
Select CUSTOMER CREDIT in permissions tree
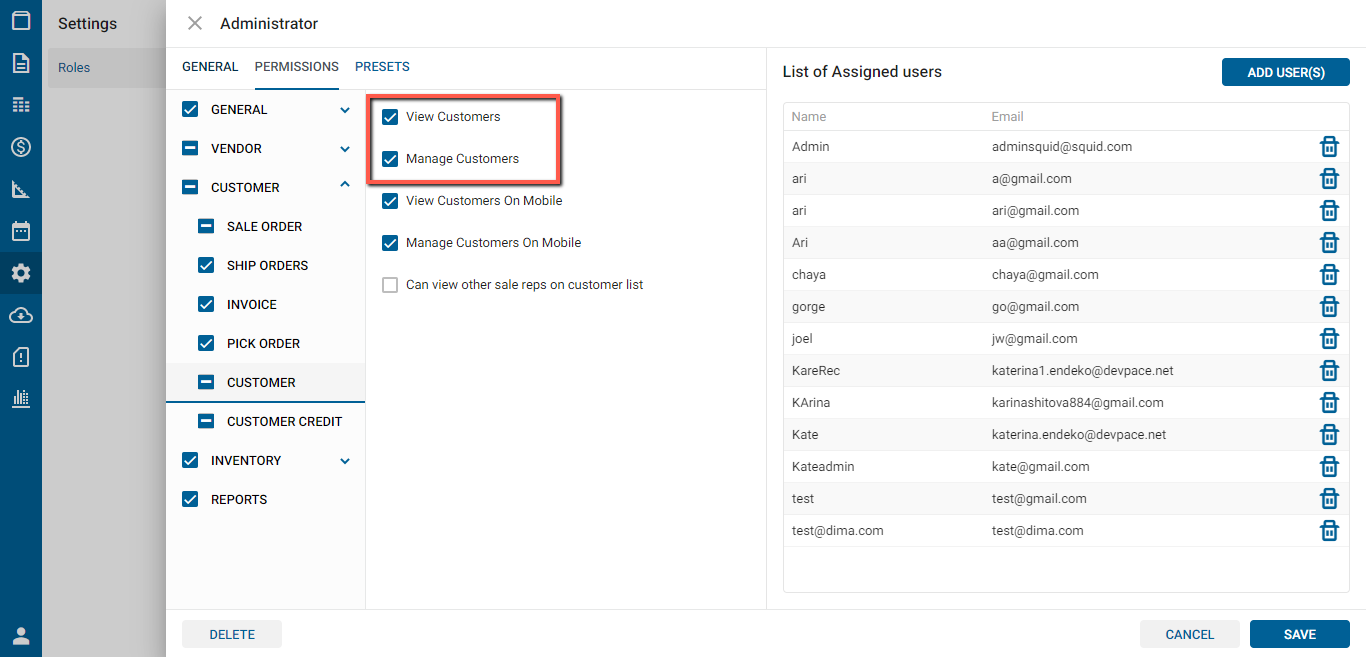tap(284, 421)
